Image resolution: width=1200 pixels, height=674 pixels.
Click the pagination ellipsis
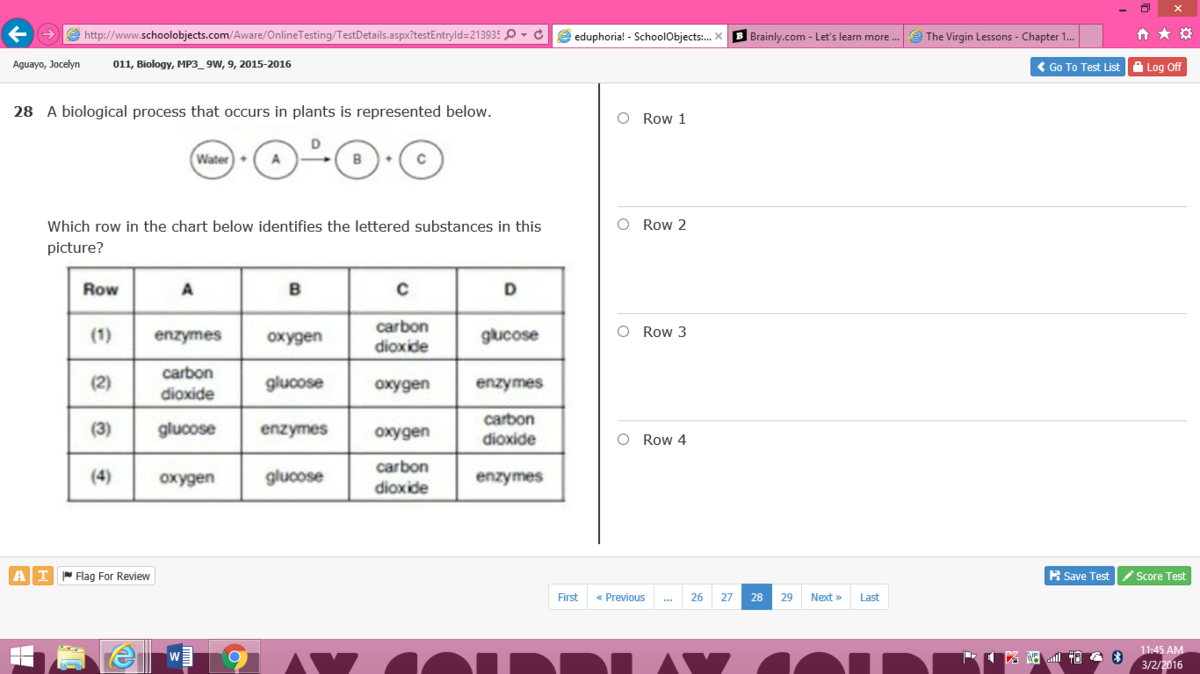[x=667, y=597]
